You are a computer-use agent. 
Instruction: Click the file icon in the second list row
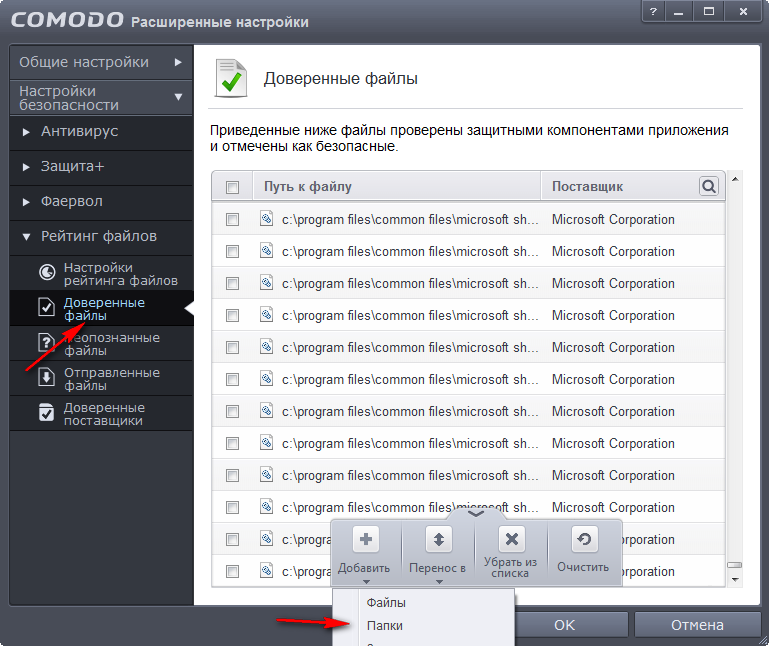pyautogui.click(x=266, y=250)
